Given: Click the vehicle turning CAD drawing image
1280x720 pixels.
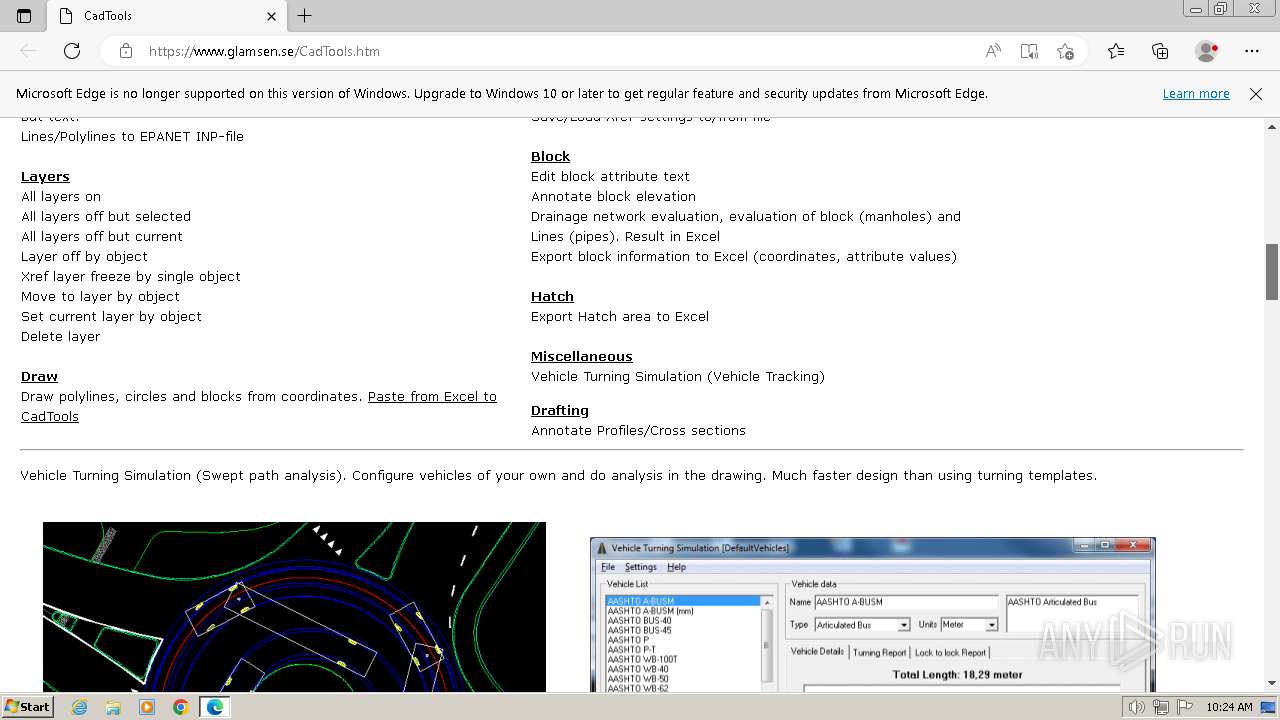Looking at the screenshot, I should click(x=294, y=607).
